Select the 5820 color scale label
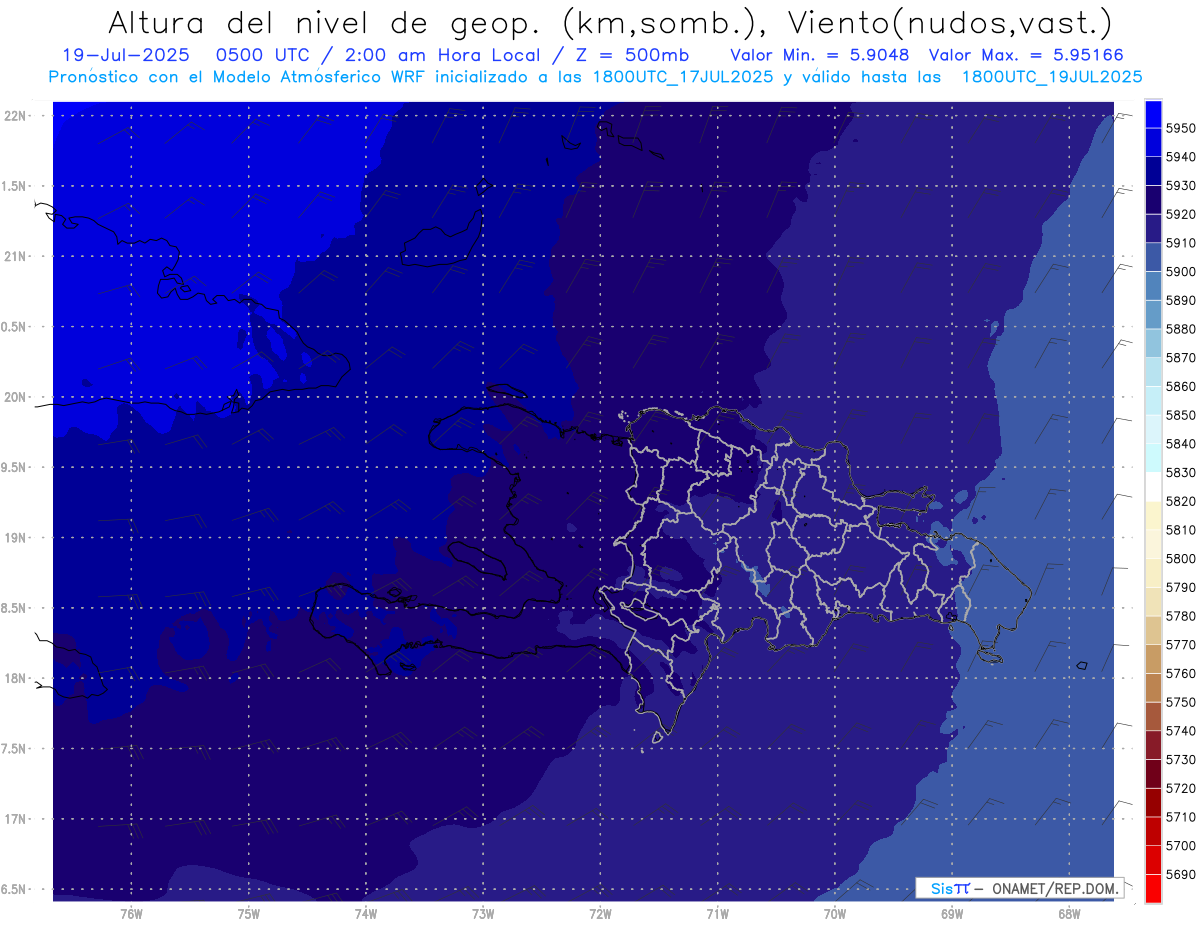The height and width of the screenshot is (927, 1200). point(1181,501)
